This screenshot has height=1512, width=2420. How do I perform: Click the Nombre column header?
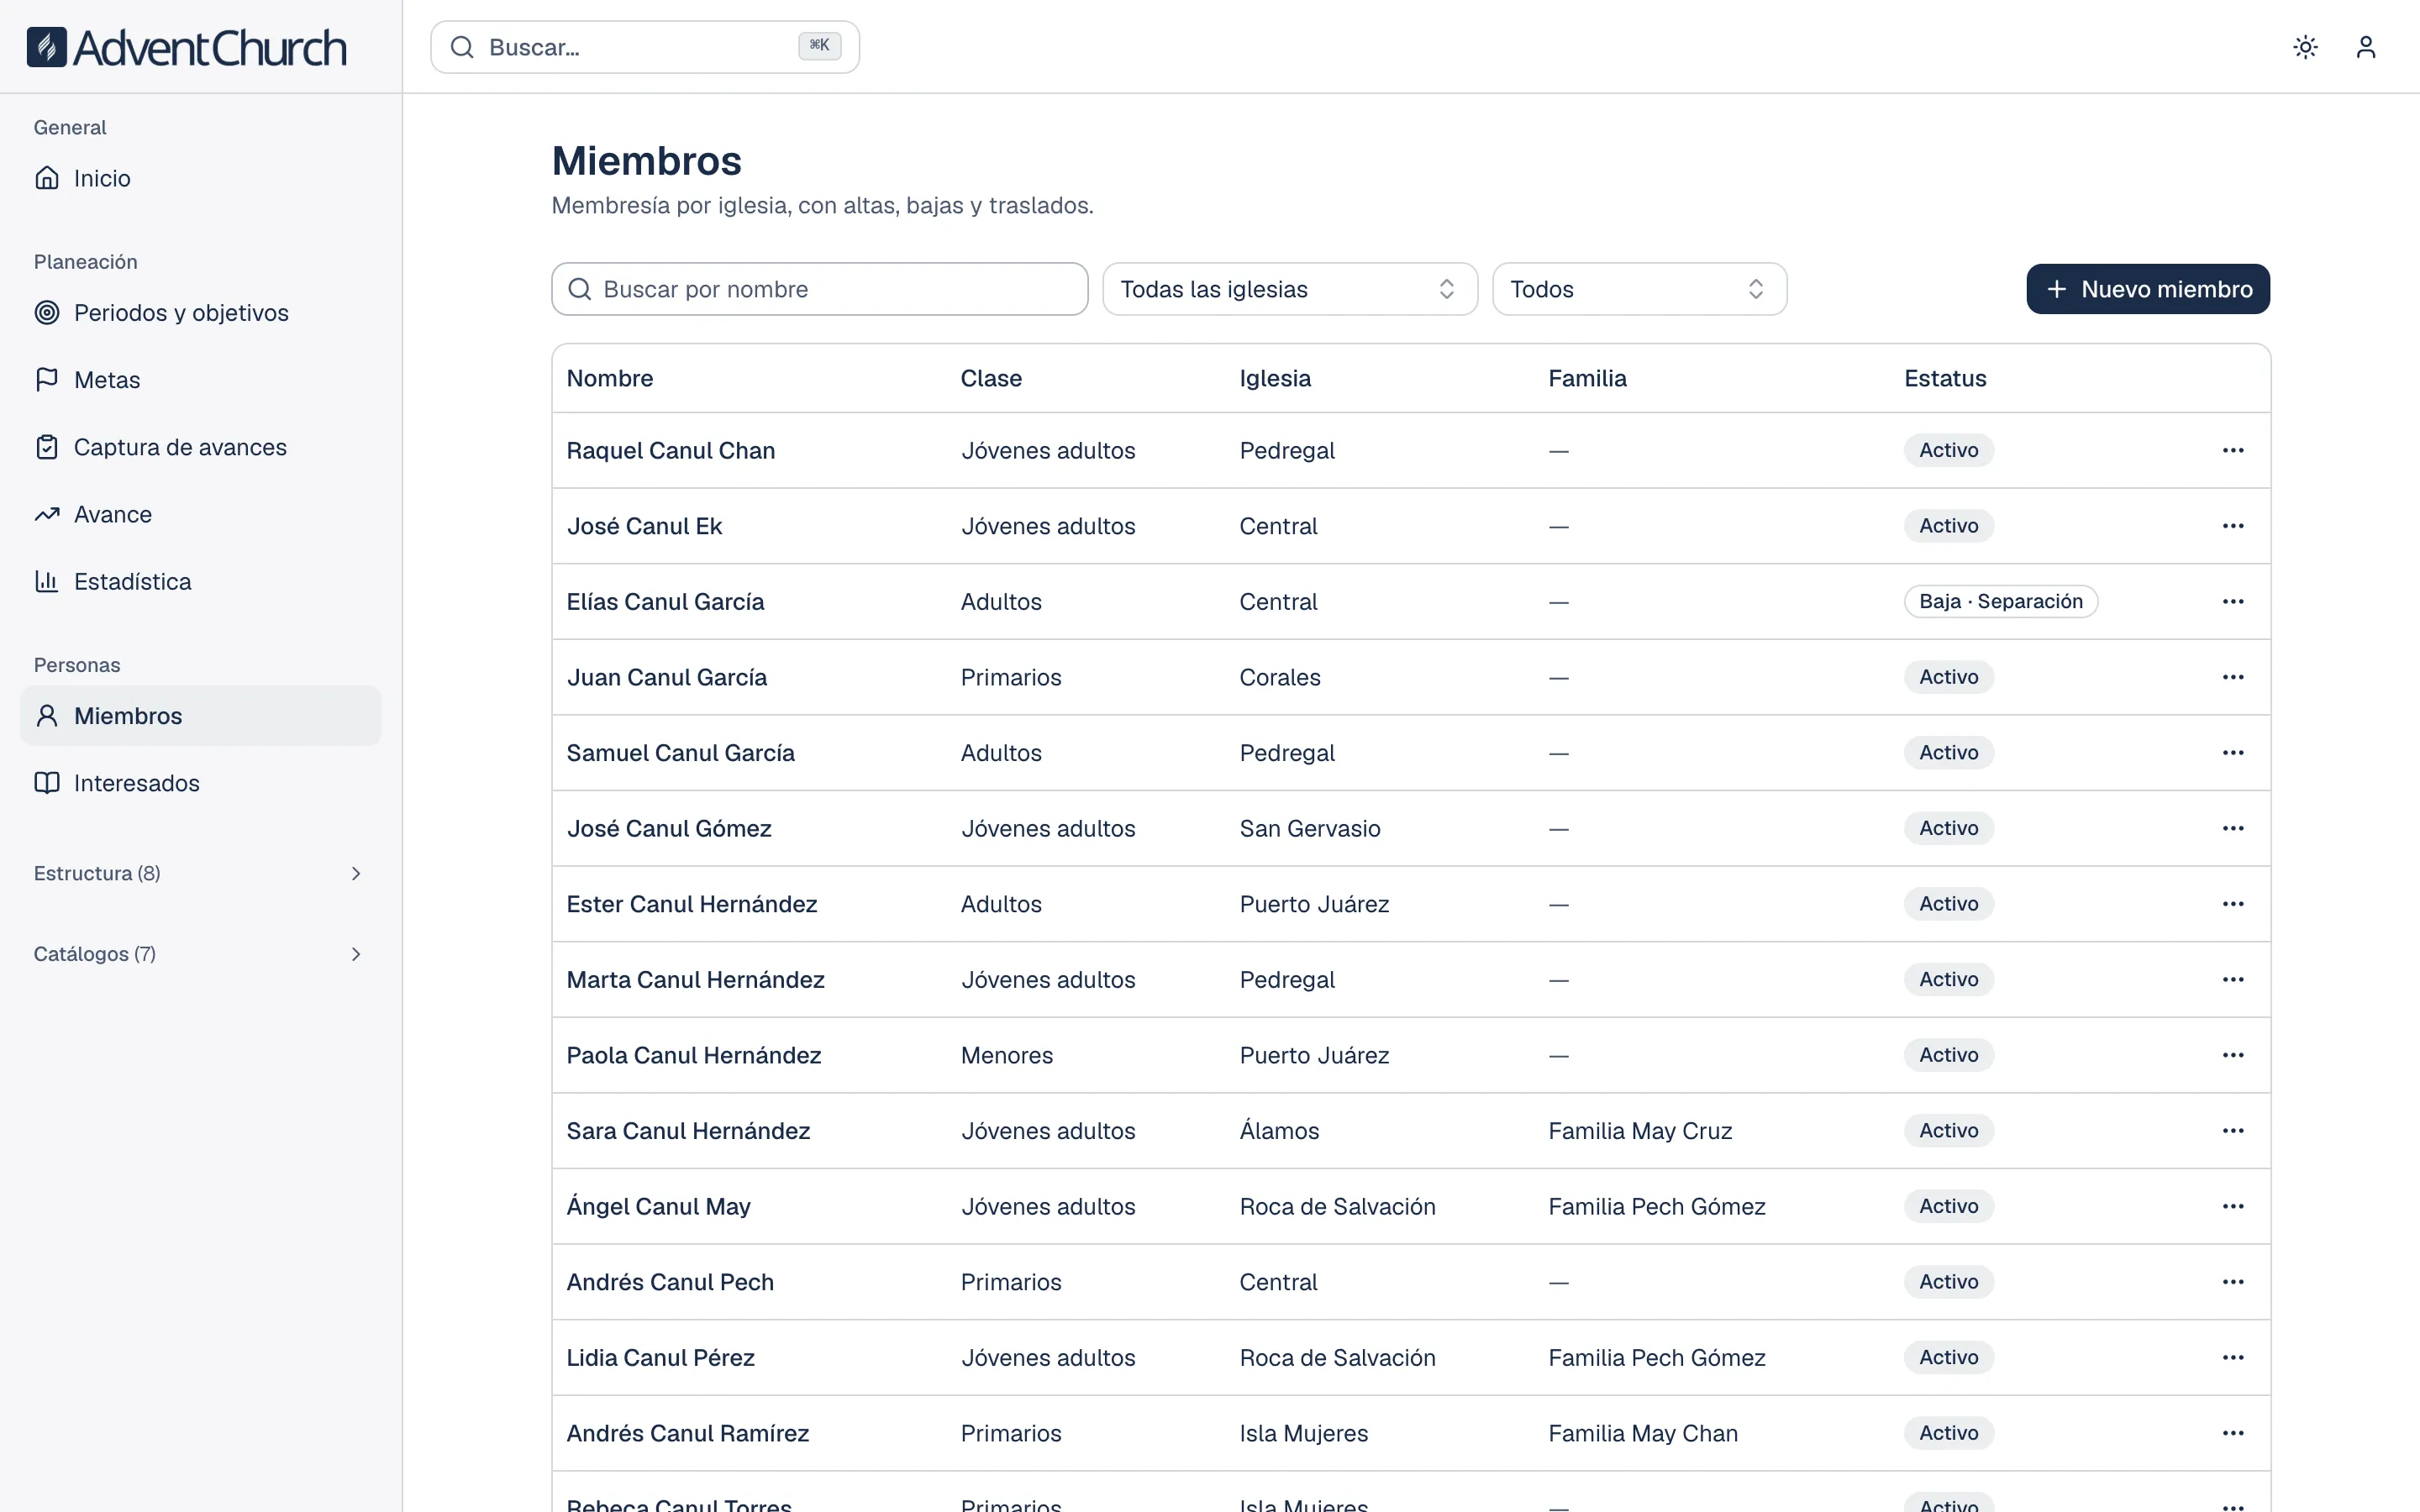tap(610, 378)
